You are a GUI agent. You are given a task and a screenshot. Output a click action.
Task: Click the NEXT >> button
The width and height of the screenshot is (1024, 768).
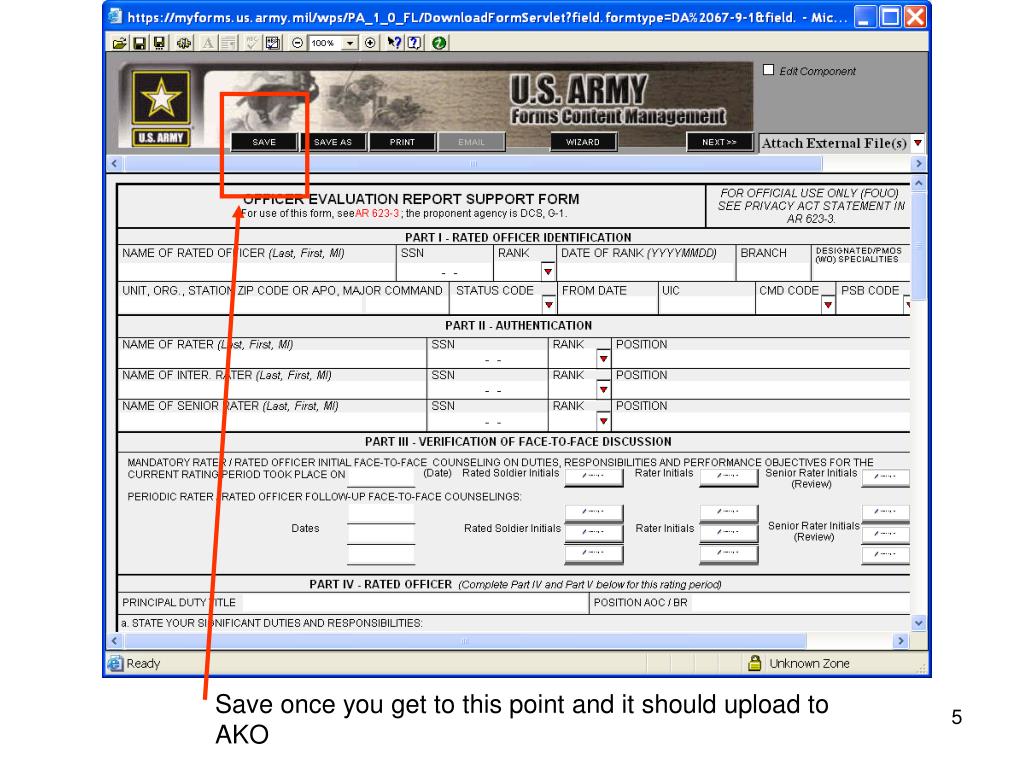pos(719,142)
